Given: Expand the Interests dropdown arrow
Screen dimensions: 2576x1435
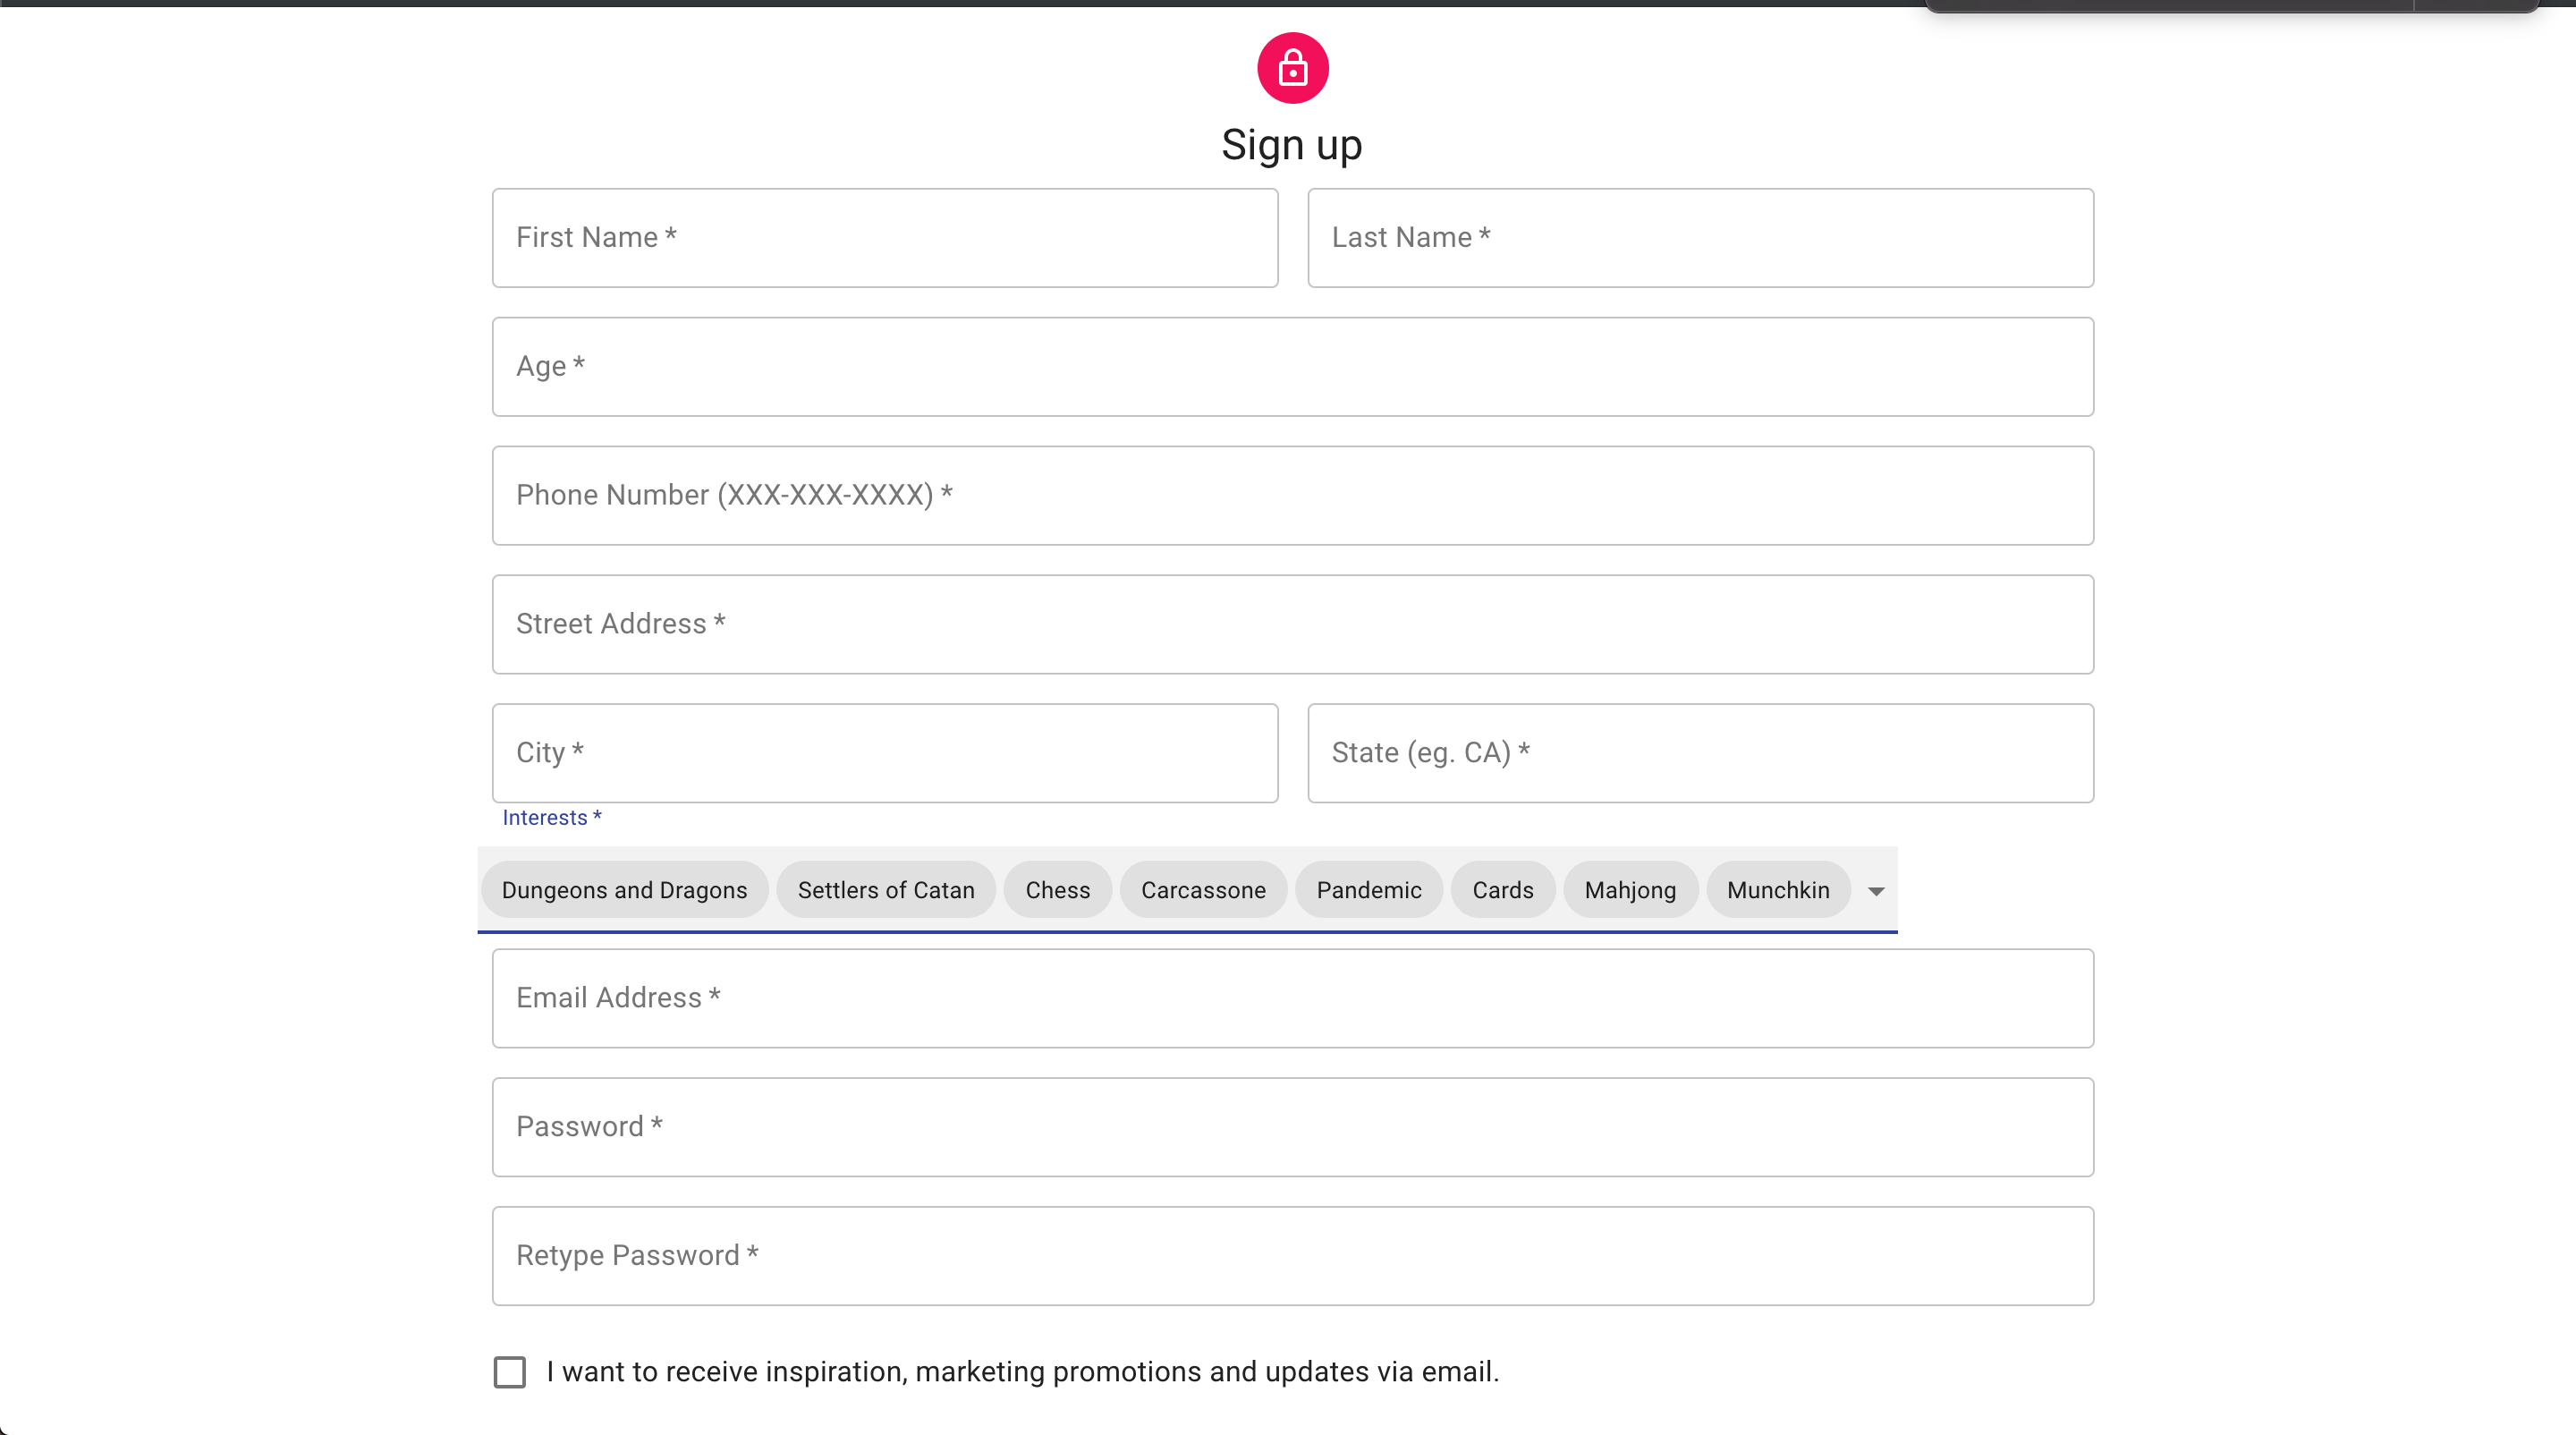Looking at the screenshot, I should [1876, 891].
